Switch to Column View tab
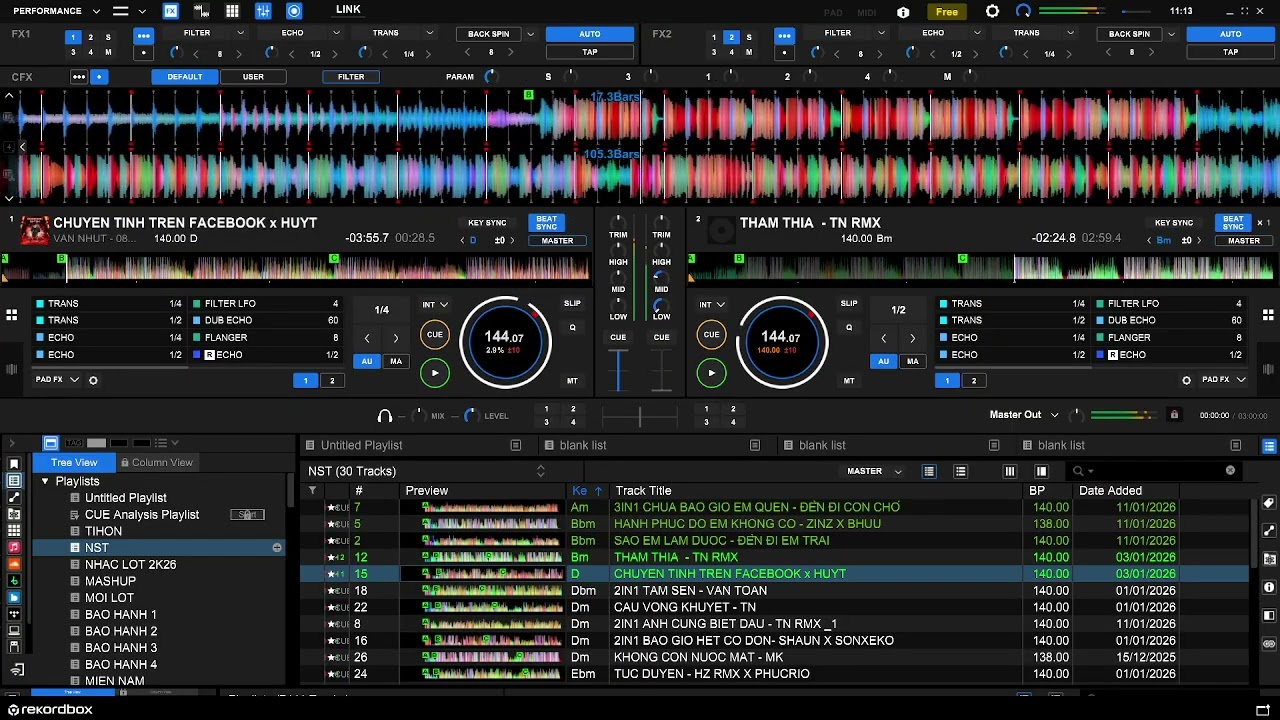The image size is (1280, 720). tap(156, 462)
